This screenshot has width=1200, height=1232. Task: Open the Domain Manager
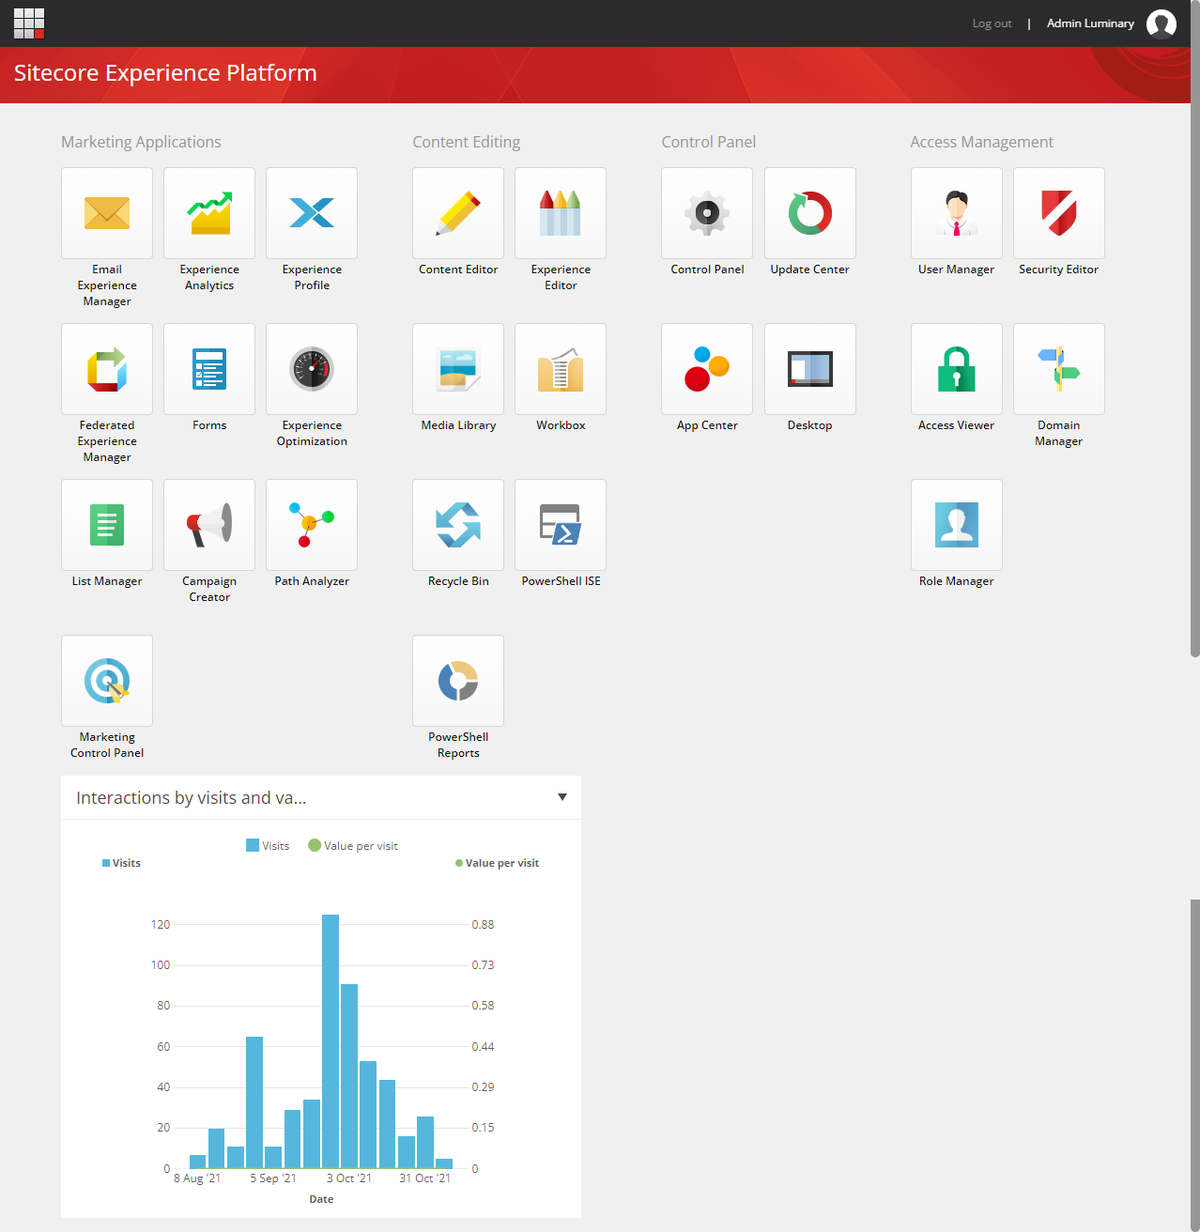tap(1058, 369)
